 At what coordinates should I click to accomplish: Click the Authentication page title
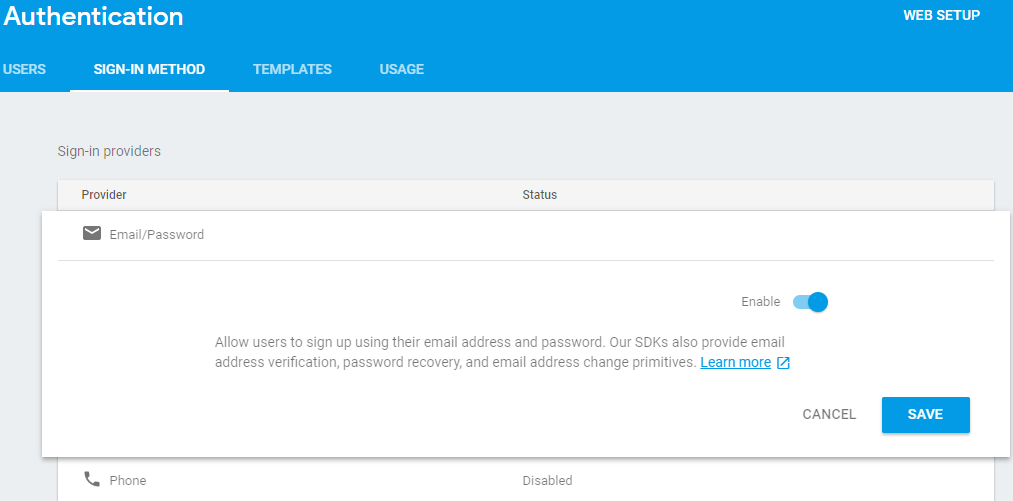pyautogui.click(x=93, y=17)
